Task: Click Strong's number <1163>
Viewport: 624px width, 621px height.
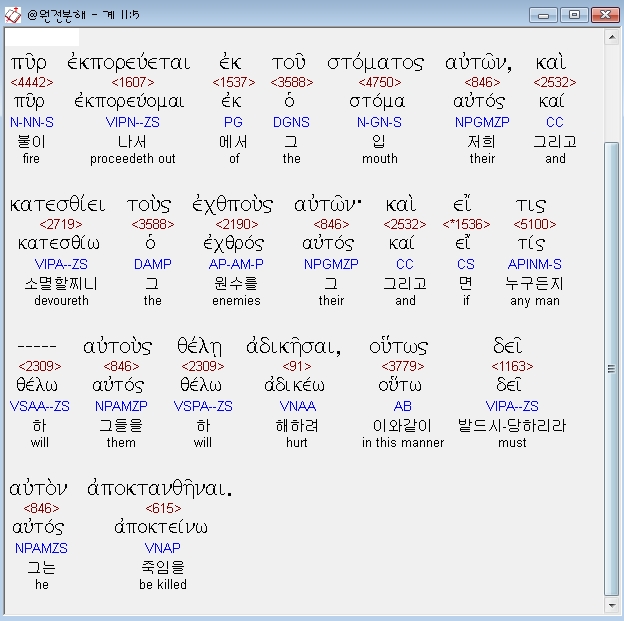Action: (512, 366)
